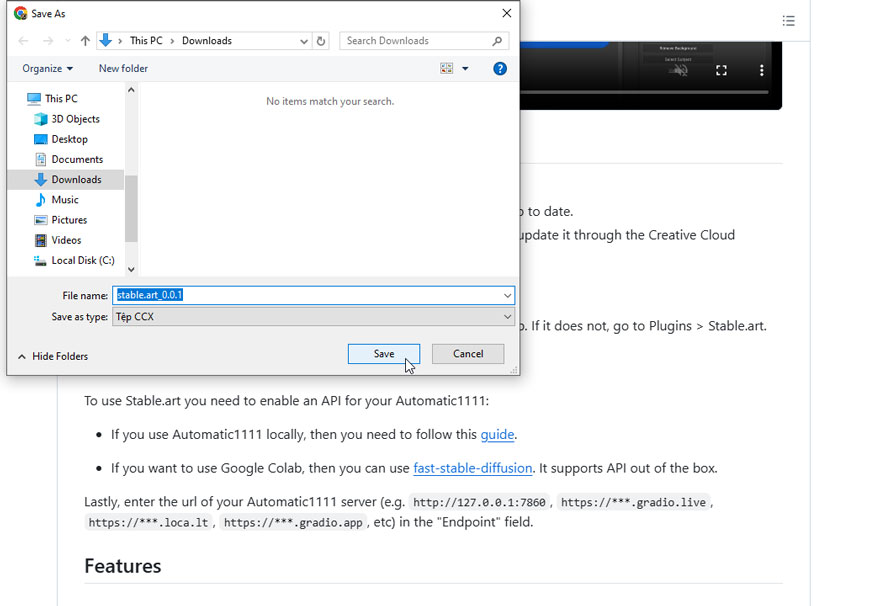Screen dimensions: 875x606
Task: Open the fast-stable-diffusion link
Action: click(x=471, y=468)
